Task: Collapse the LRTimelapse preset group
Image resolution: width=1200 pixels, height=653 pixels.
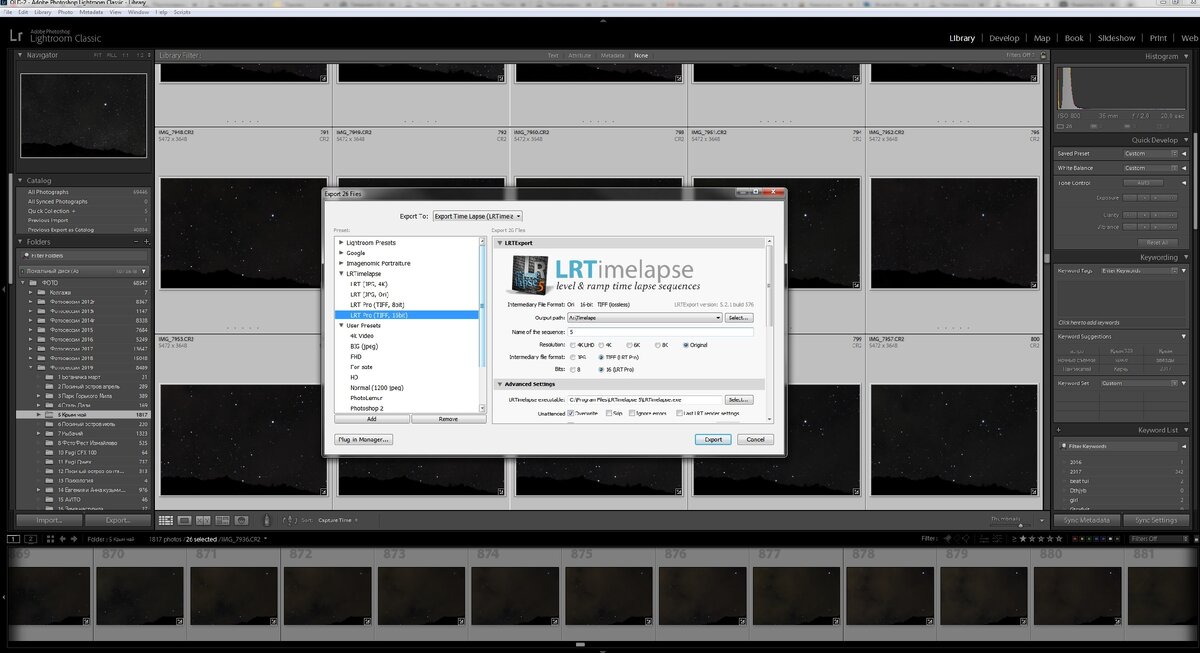Action: (342, 273)
